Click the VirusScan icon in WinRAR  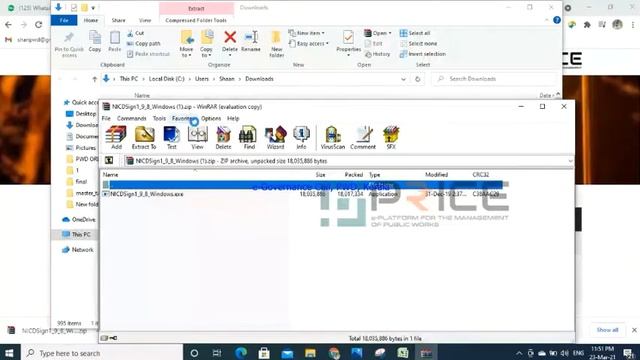333,138
